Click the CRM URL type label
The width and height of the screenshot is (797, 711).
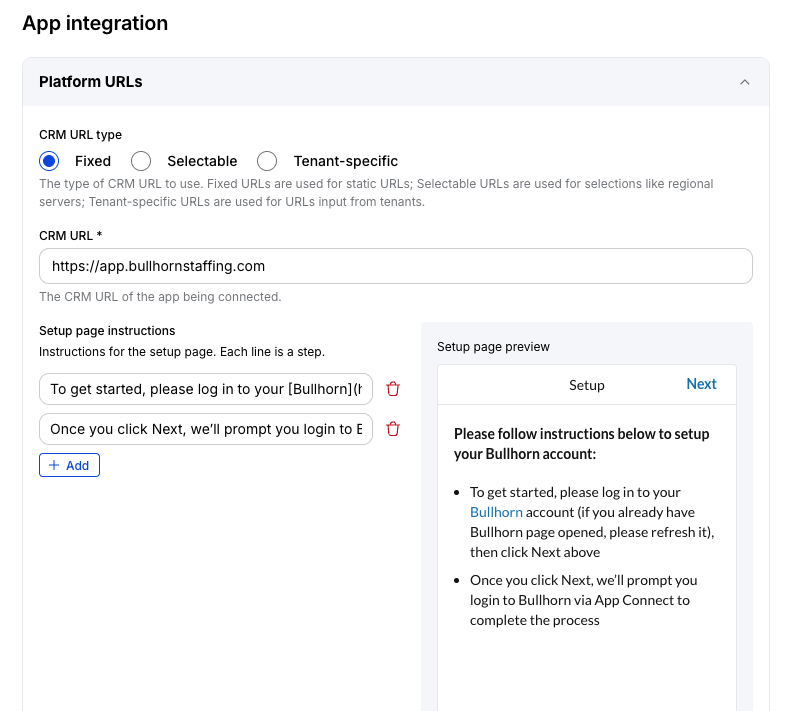81,134
